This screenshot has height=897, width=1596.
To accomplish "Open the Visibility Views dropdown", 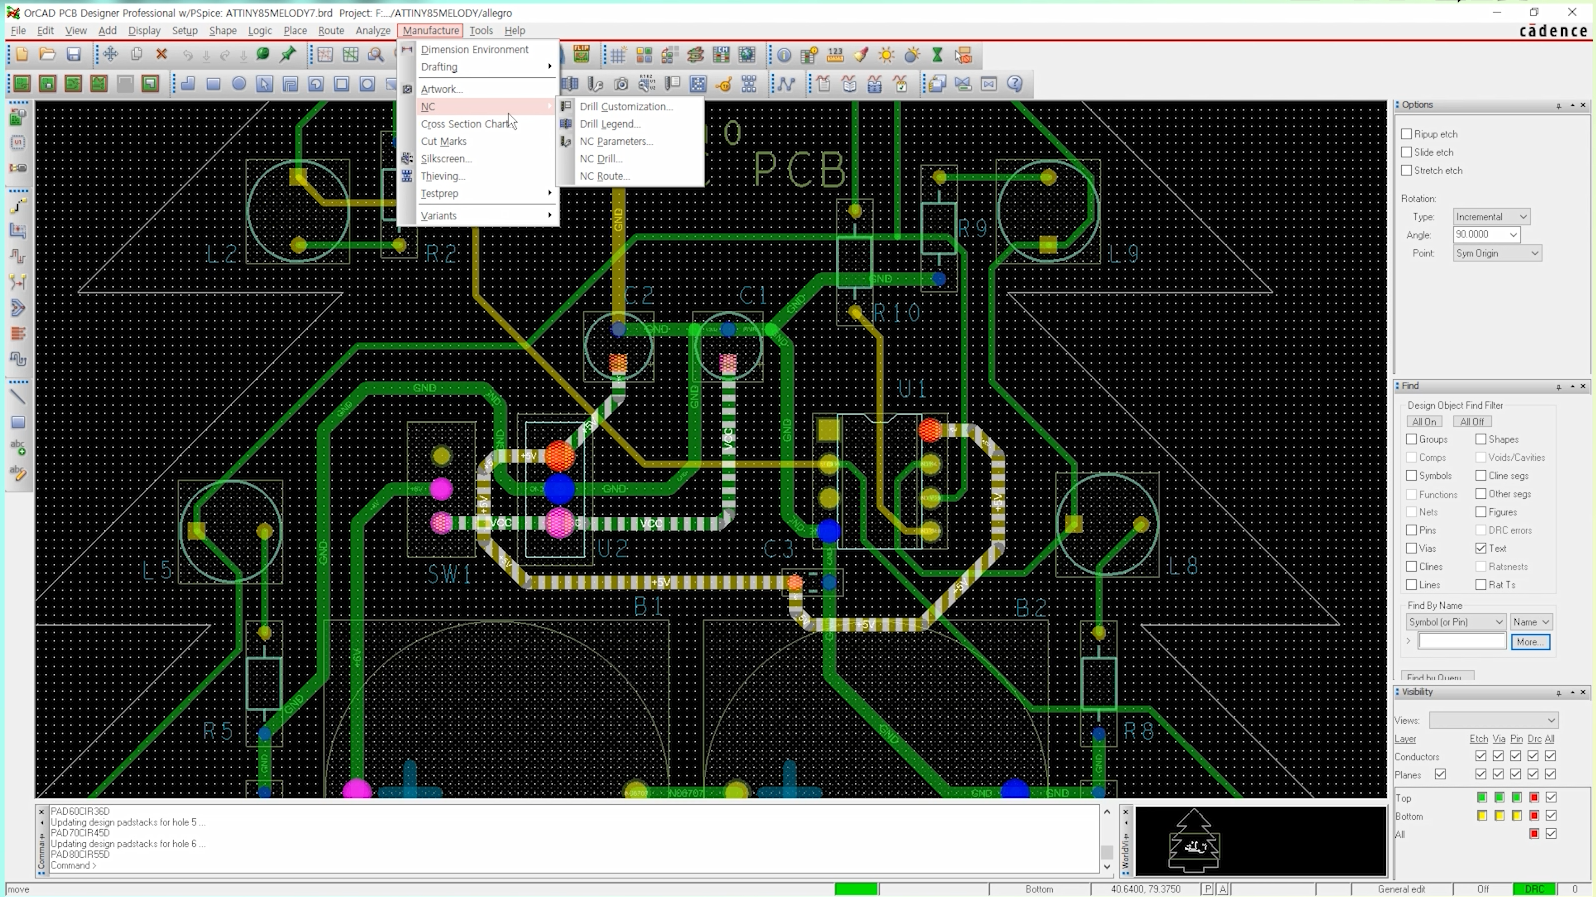I will [x=1493, y=720].
